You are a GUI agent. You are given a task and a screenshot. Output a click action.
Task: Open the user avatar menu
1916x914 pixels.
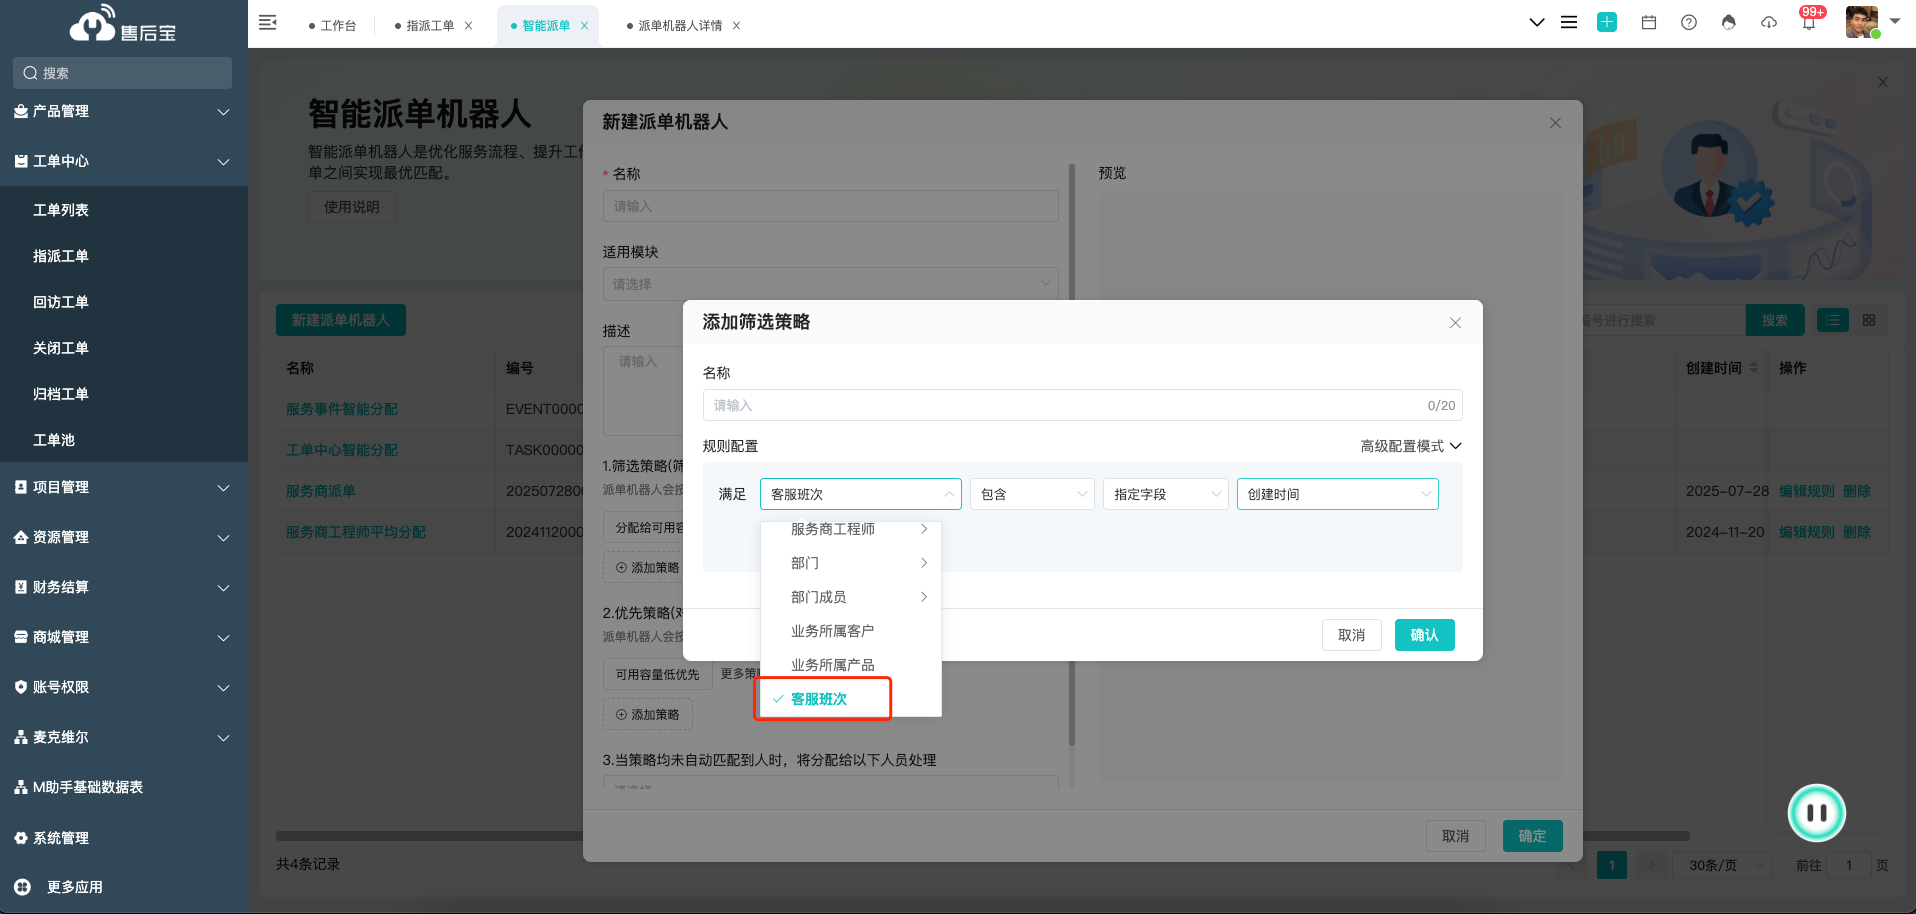1862,22
